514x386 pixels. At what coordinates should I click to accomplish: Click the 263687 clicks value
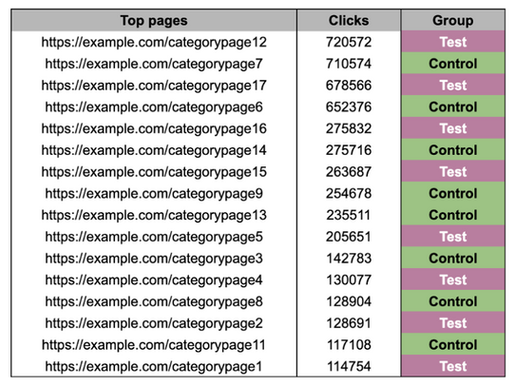tap(349, 172)
